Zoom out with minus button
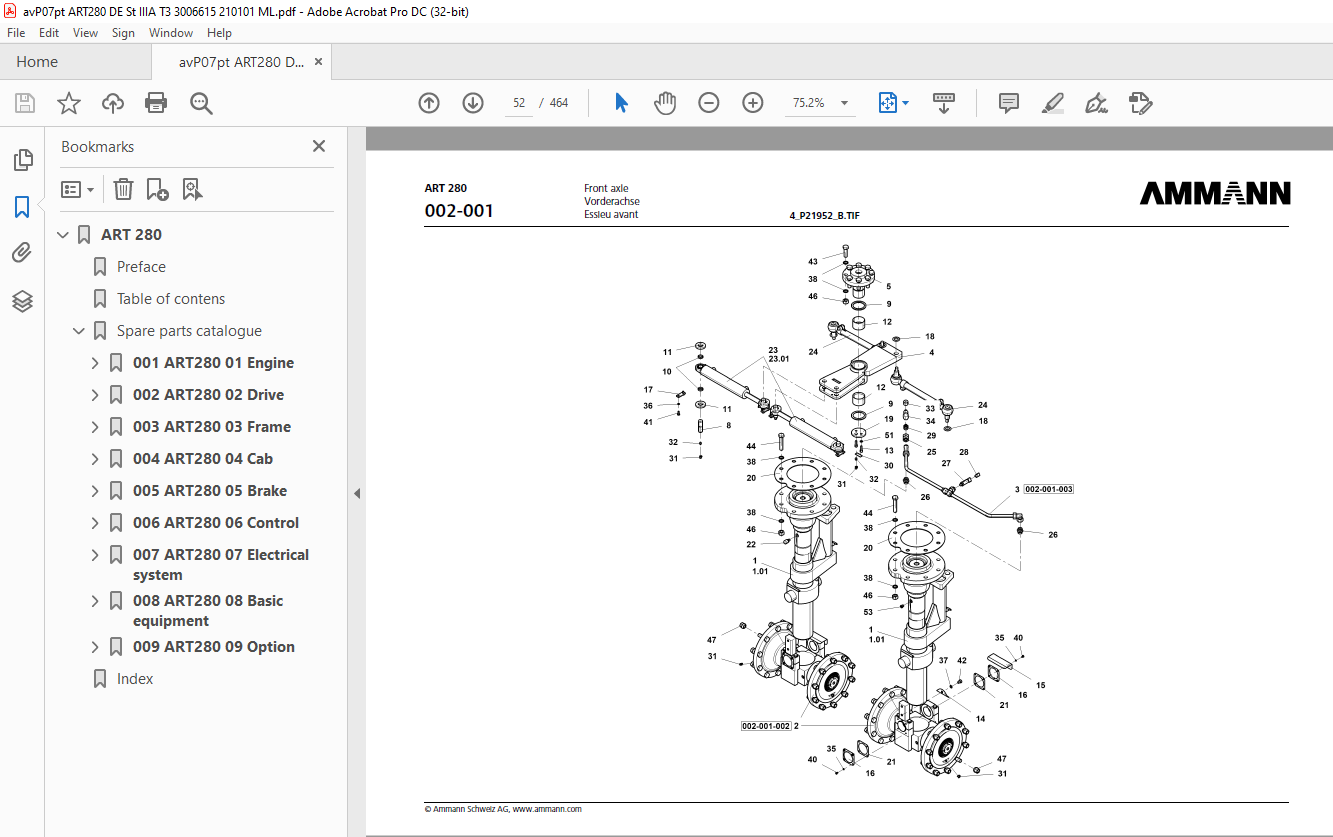The width and height of the screenshot is (1333, 837). click(x=709, y=103)
